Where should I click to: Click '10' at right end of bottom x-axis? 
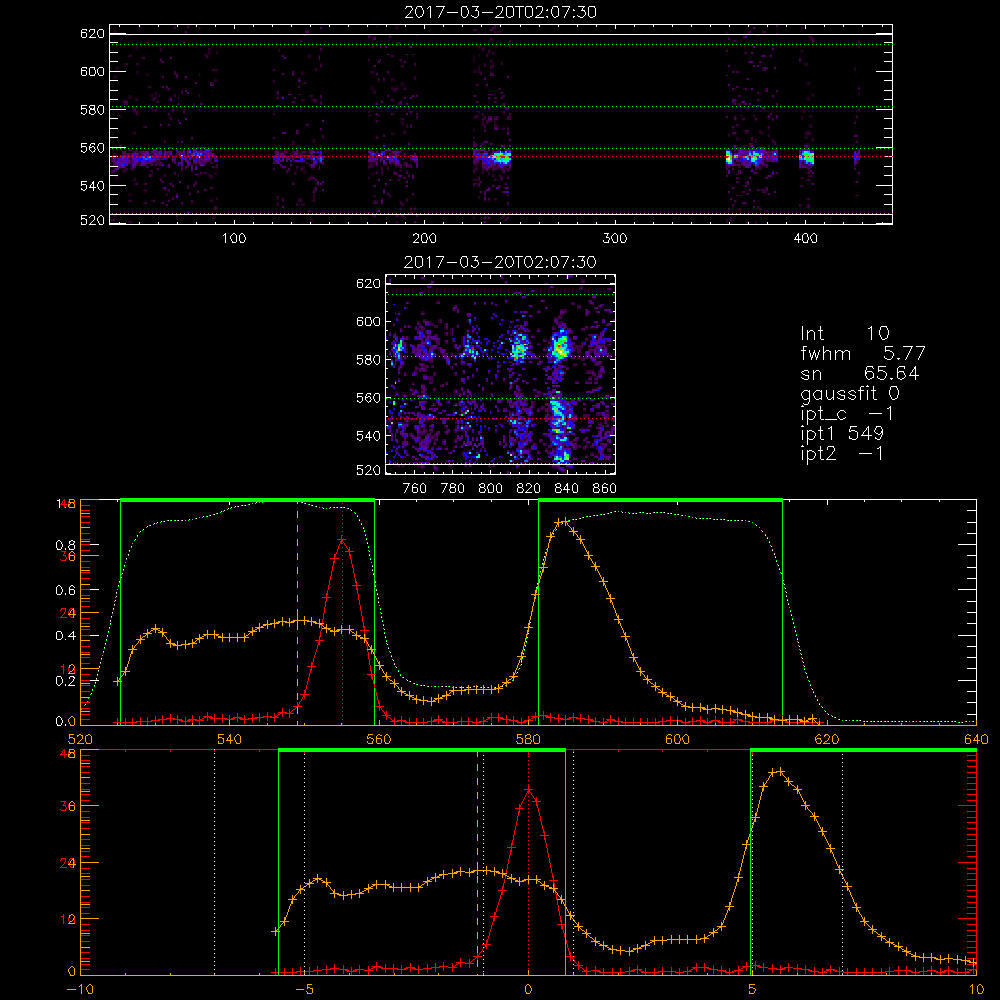pyautogui.click(x=976, y=989)
